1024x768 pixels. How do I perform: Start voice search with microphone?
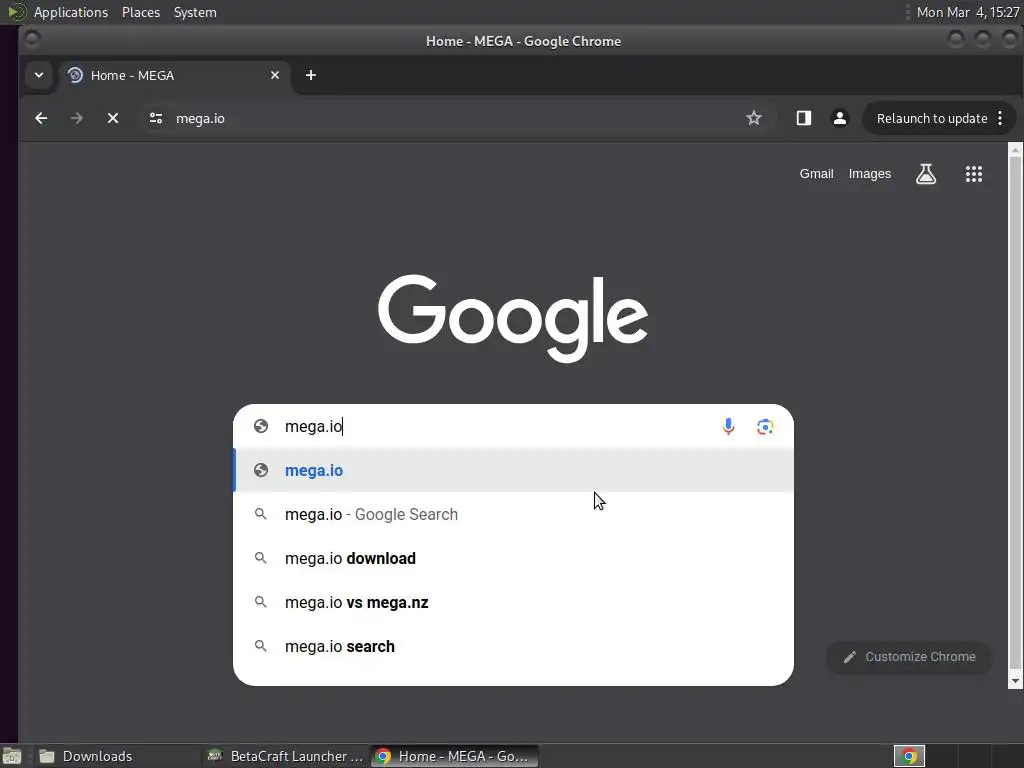coord(728,426)
